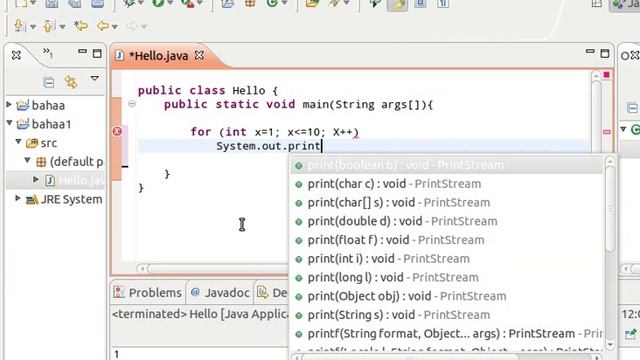Choose printf(String format, Object... args) proposal
The height and width of the screenshot is (360, 640).
tap(446, 334)
